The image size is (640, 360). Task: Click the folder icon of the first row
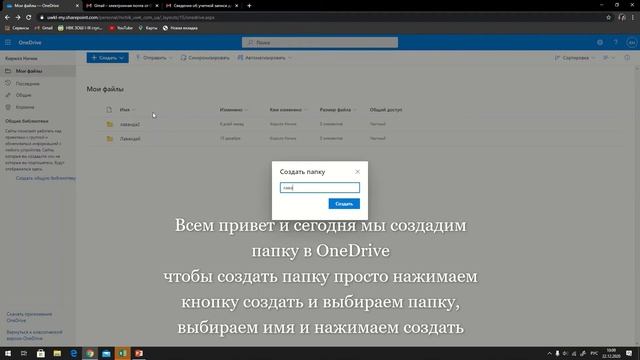(109, 124)
